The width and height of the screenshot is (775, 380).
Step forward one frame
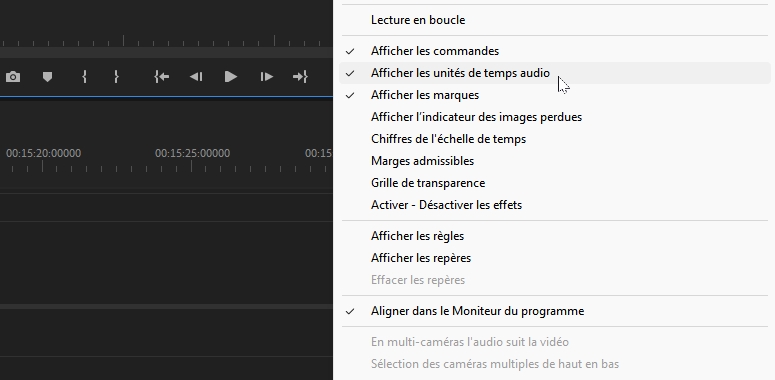click(266, 77)
